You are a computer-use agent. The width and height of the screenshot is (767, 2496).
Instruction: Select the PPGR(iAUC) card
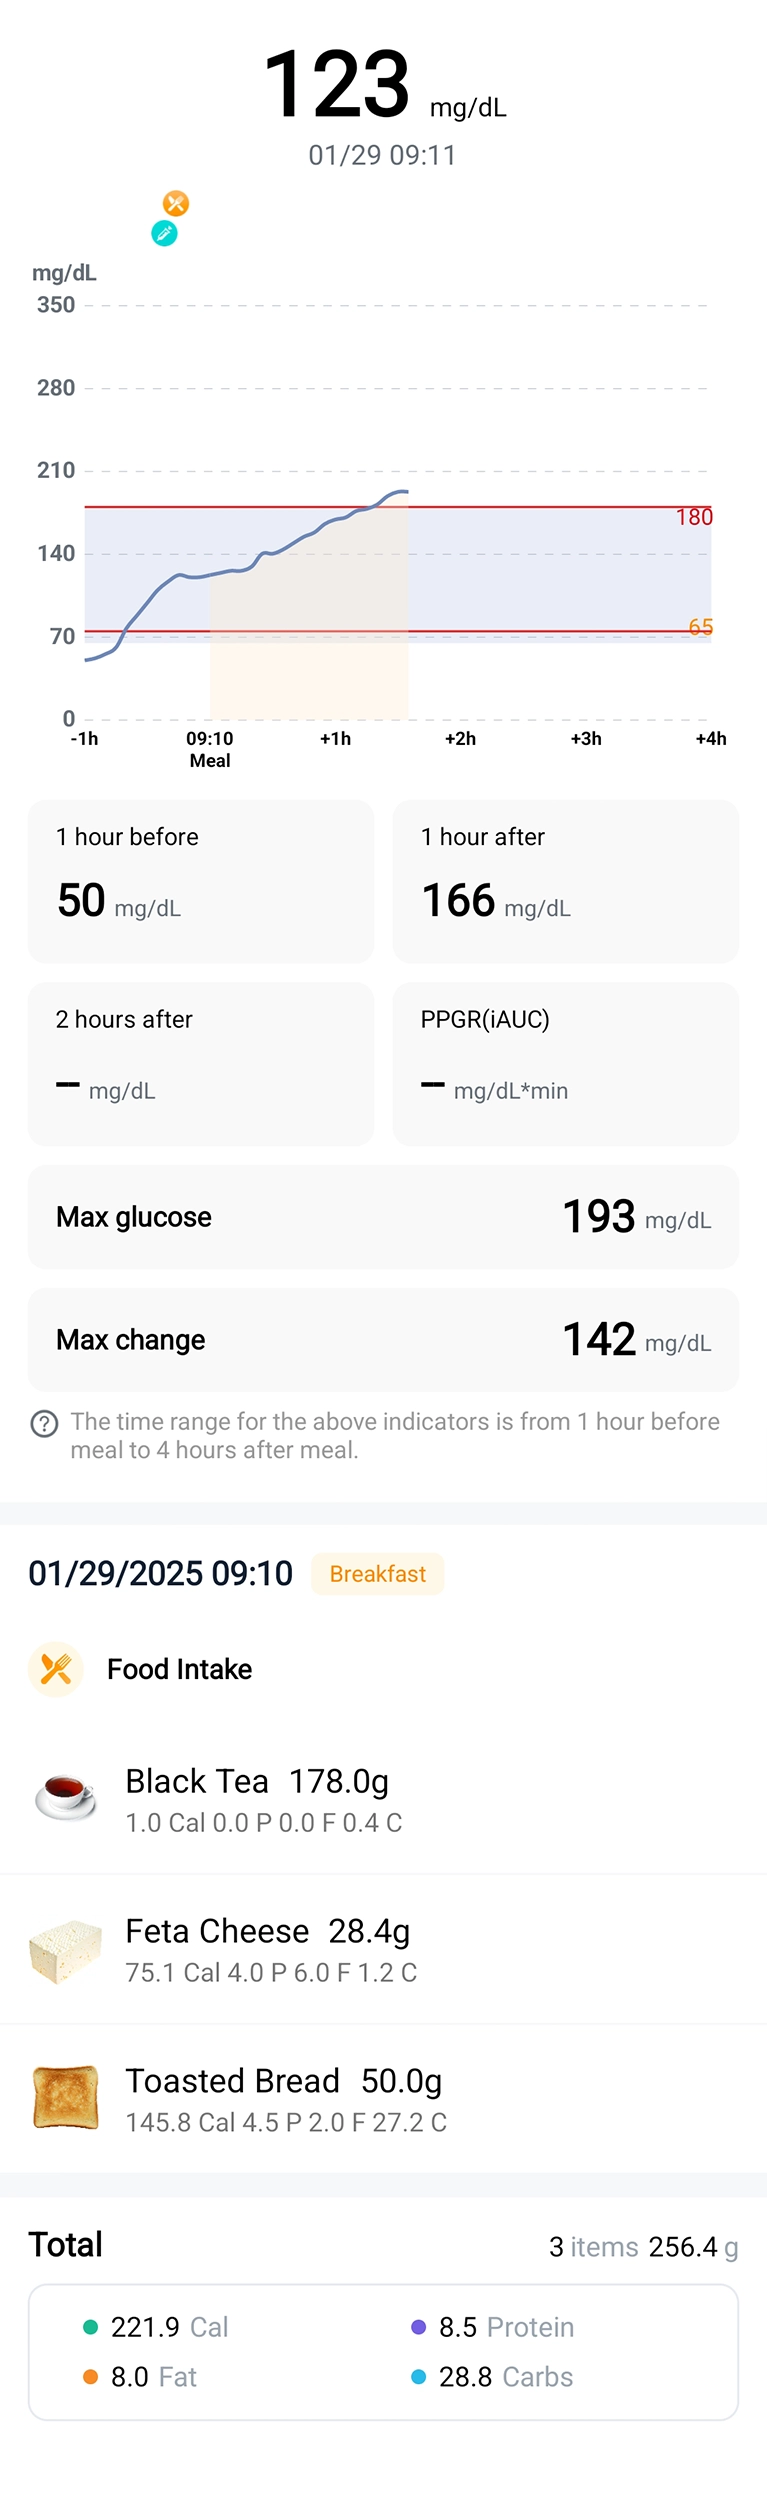(x=566, y=1063)
